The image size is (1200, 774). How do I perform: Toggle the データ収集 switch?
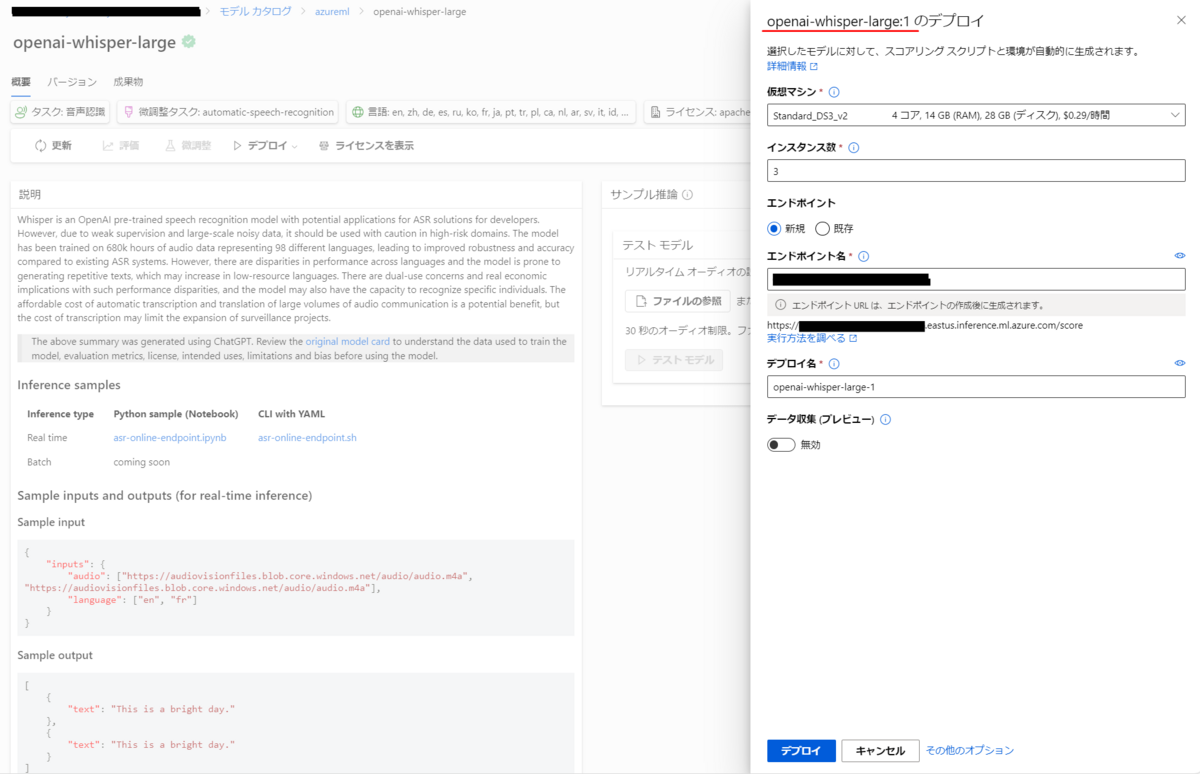tap(781, 445)
